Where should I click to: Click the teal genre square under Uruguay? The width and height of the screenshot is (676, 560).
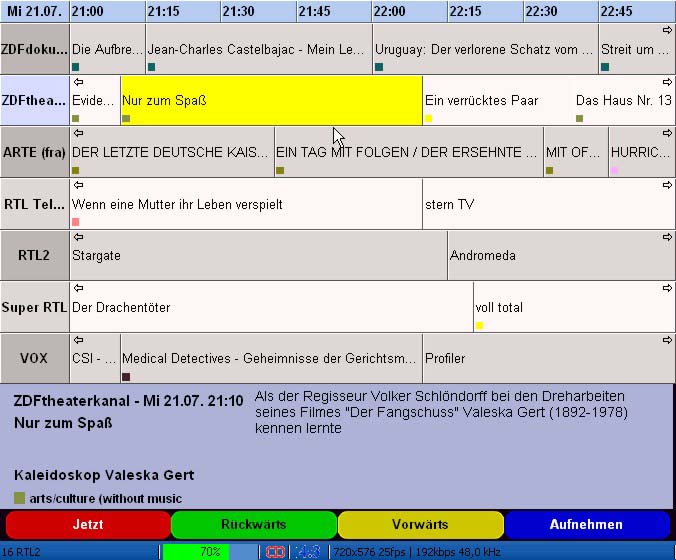(x=379, y=67)
